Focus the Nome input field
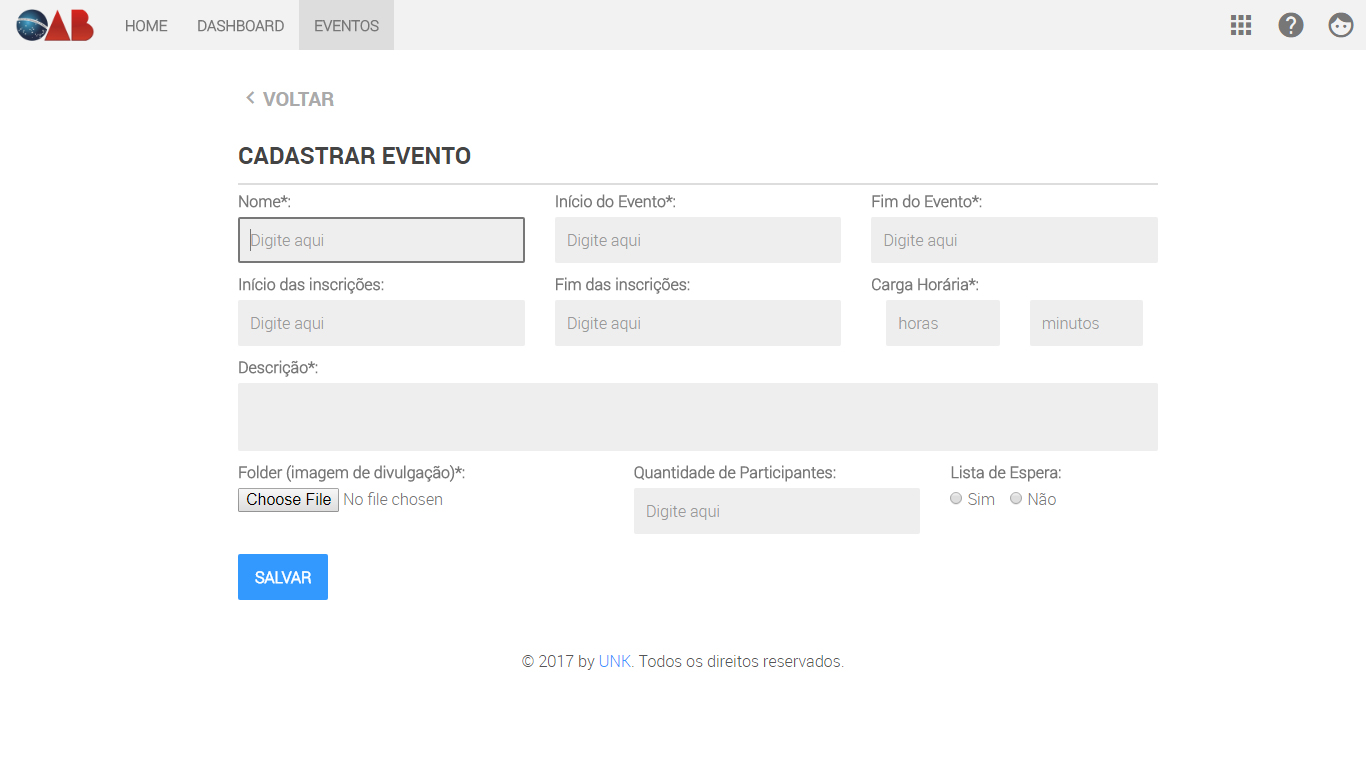This screenshot has width=1366, height=768. coord(381,240)
